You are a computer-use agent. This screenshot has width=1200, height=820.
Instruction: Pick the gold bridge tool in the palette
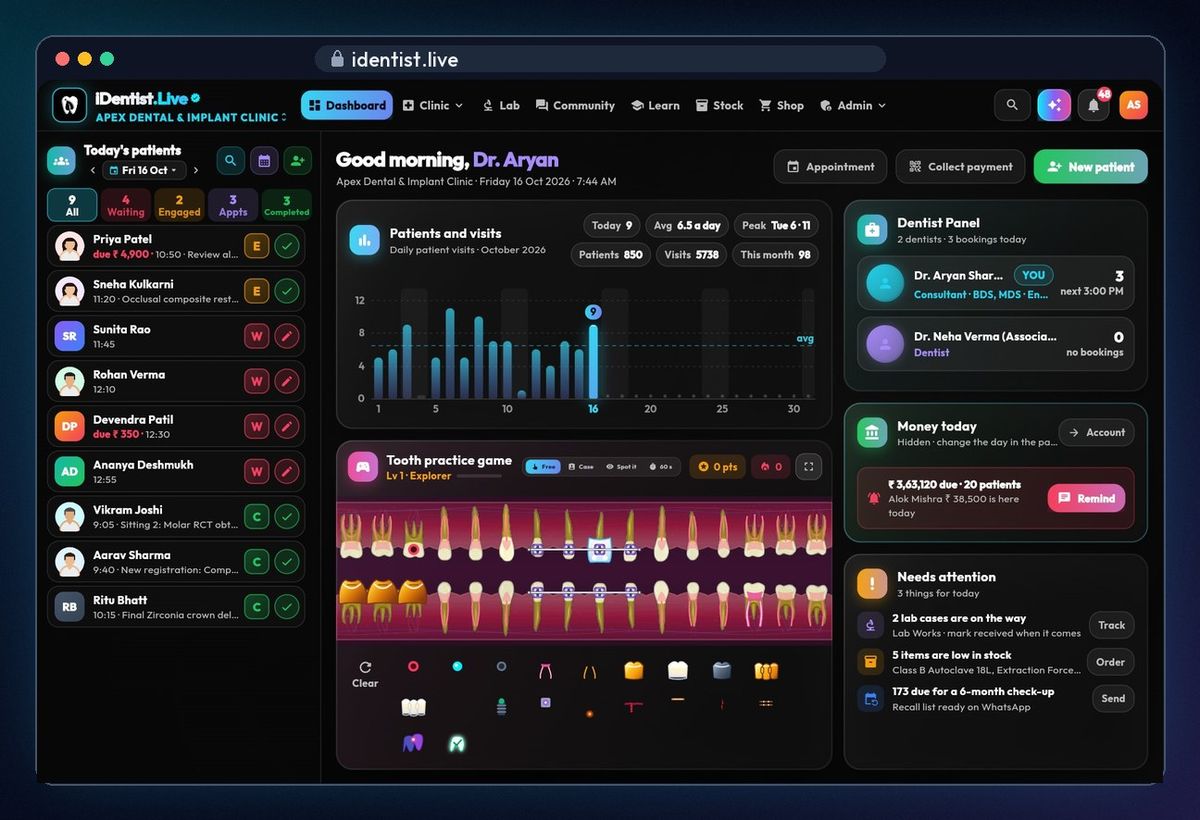pyautogui.click(x=766, y=670)
